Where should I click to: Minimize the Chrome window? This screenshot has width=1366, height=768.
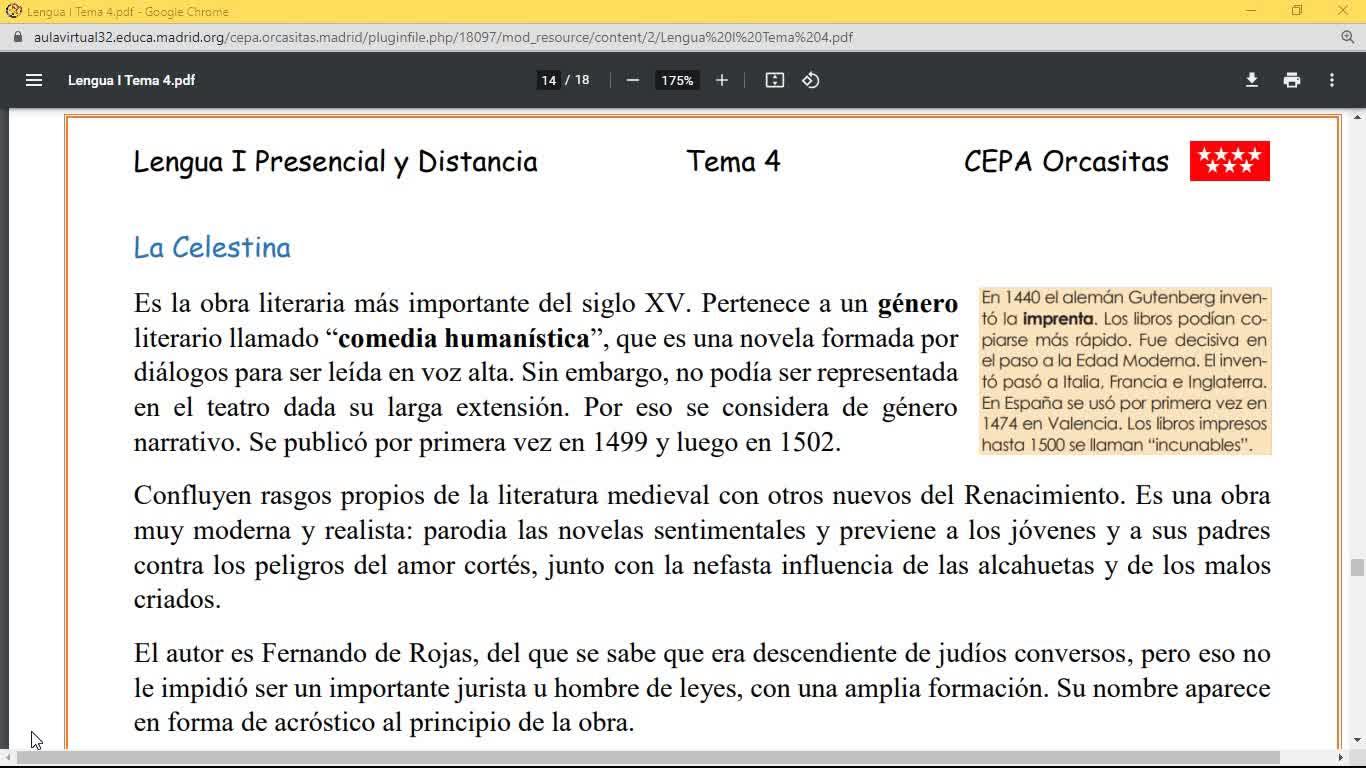[1251, 11]
